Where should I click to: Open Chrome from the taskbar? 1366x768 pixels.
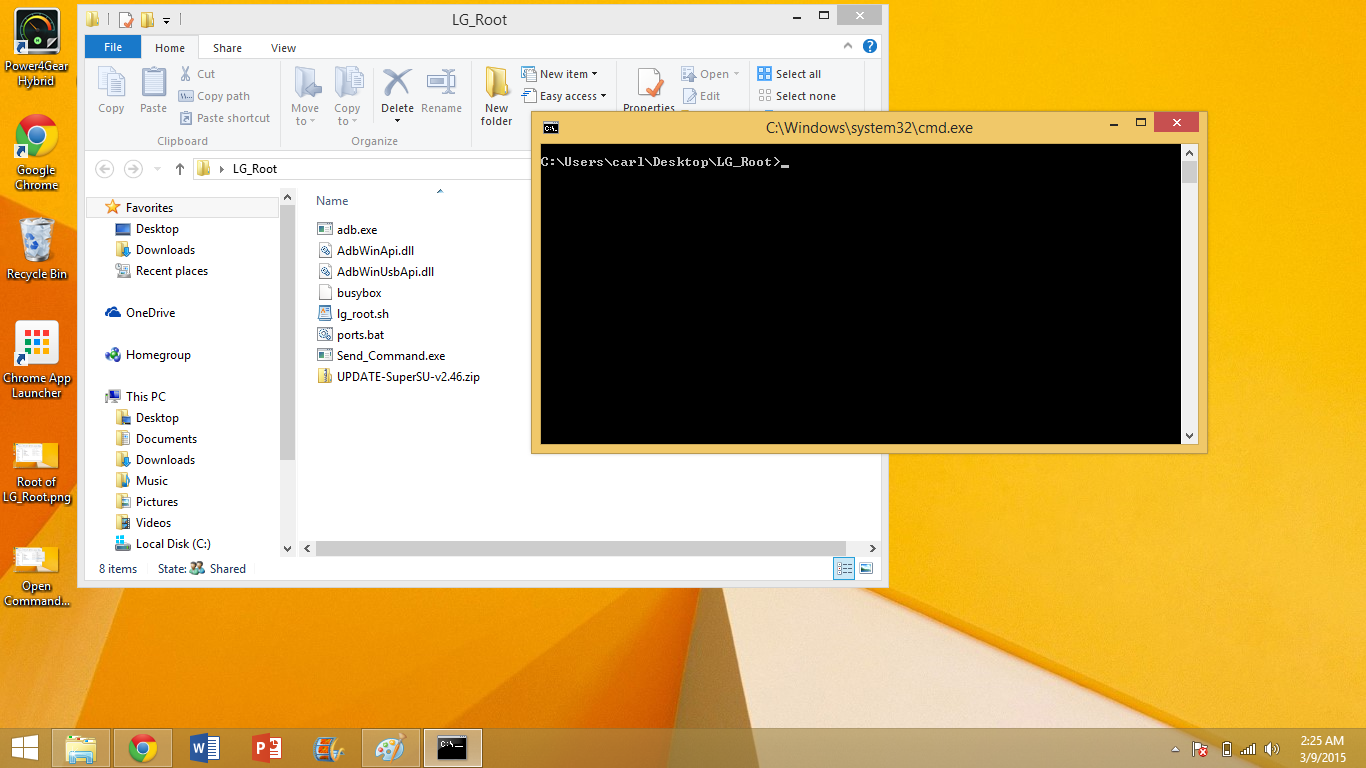(143, 748)
